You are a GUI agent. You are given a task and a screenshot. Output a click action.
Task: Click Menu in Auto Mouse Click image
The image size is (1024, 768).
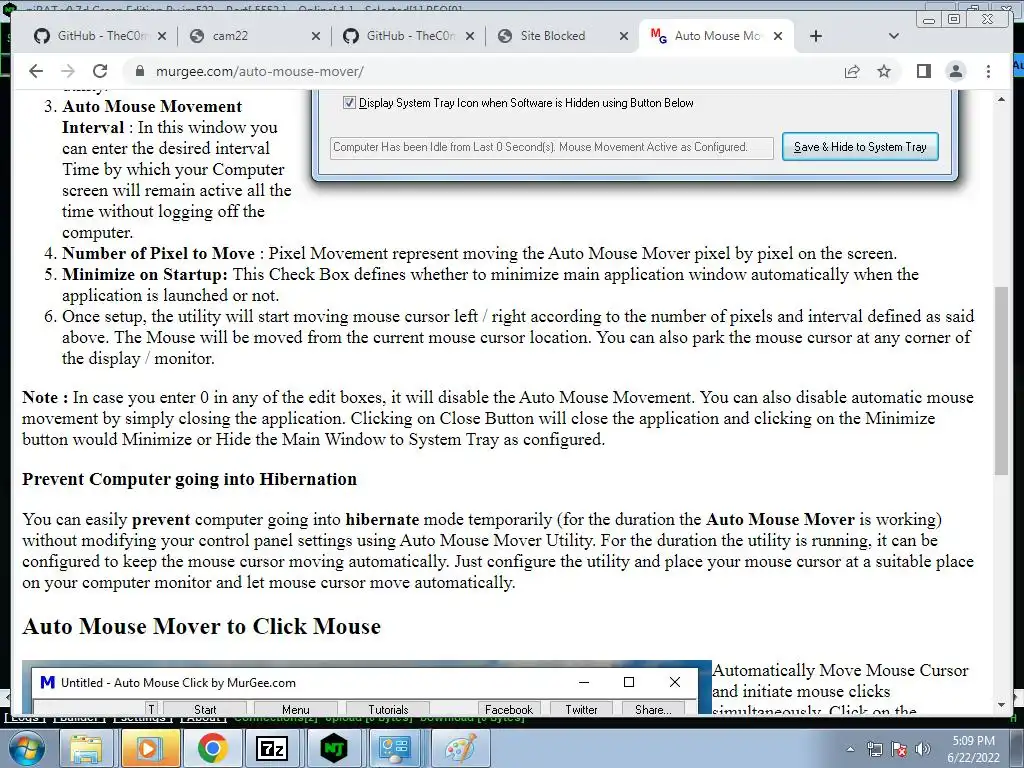coord(296,709)
